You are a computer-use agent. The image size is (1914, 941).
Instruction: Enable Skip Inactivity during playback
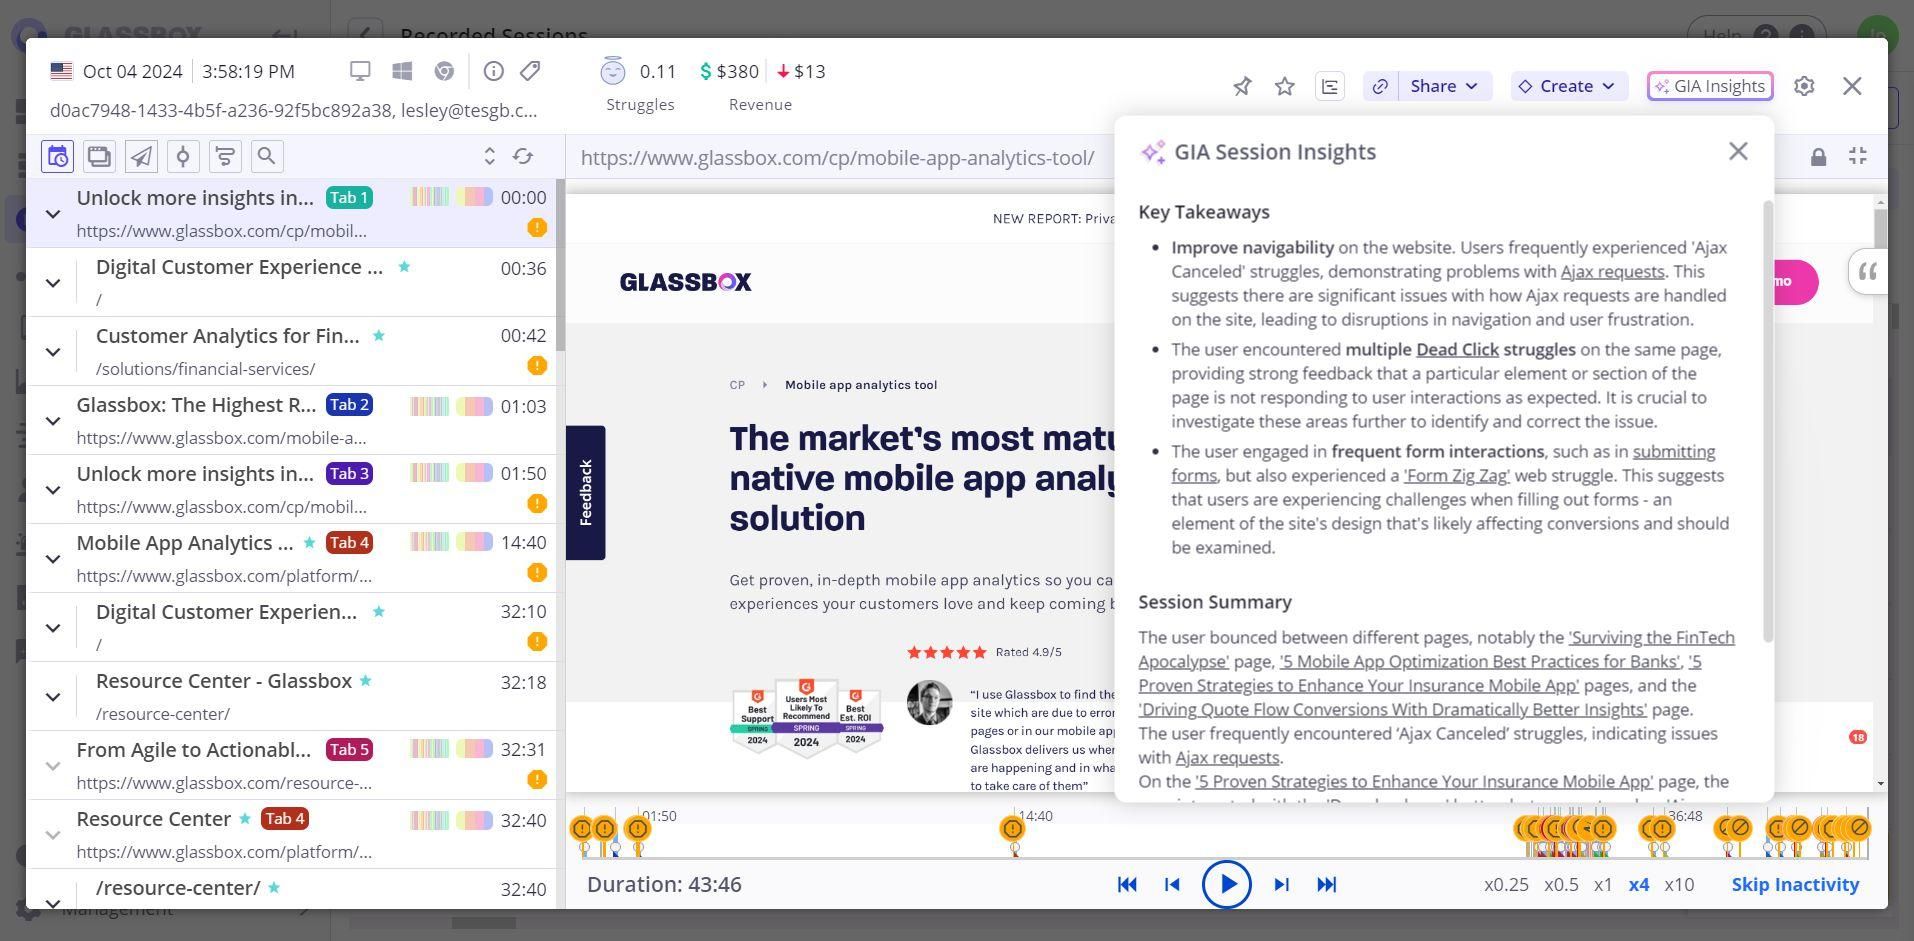1795,885
